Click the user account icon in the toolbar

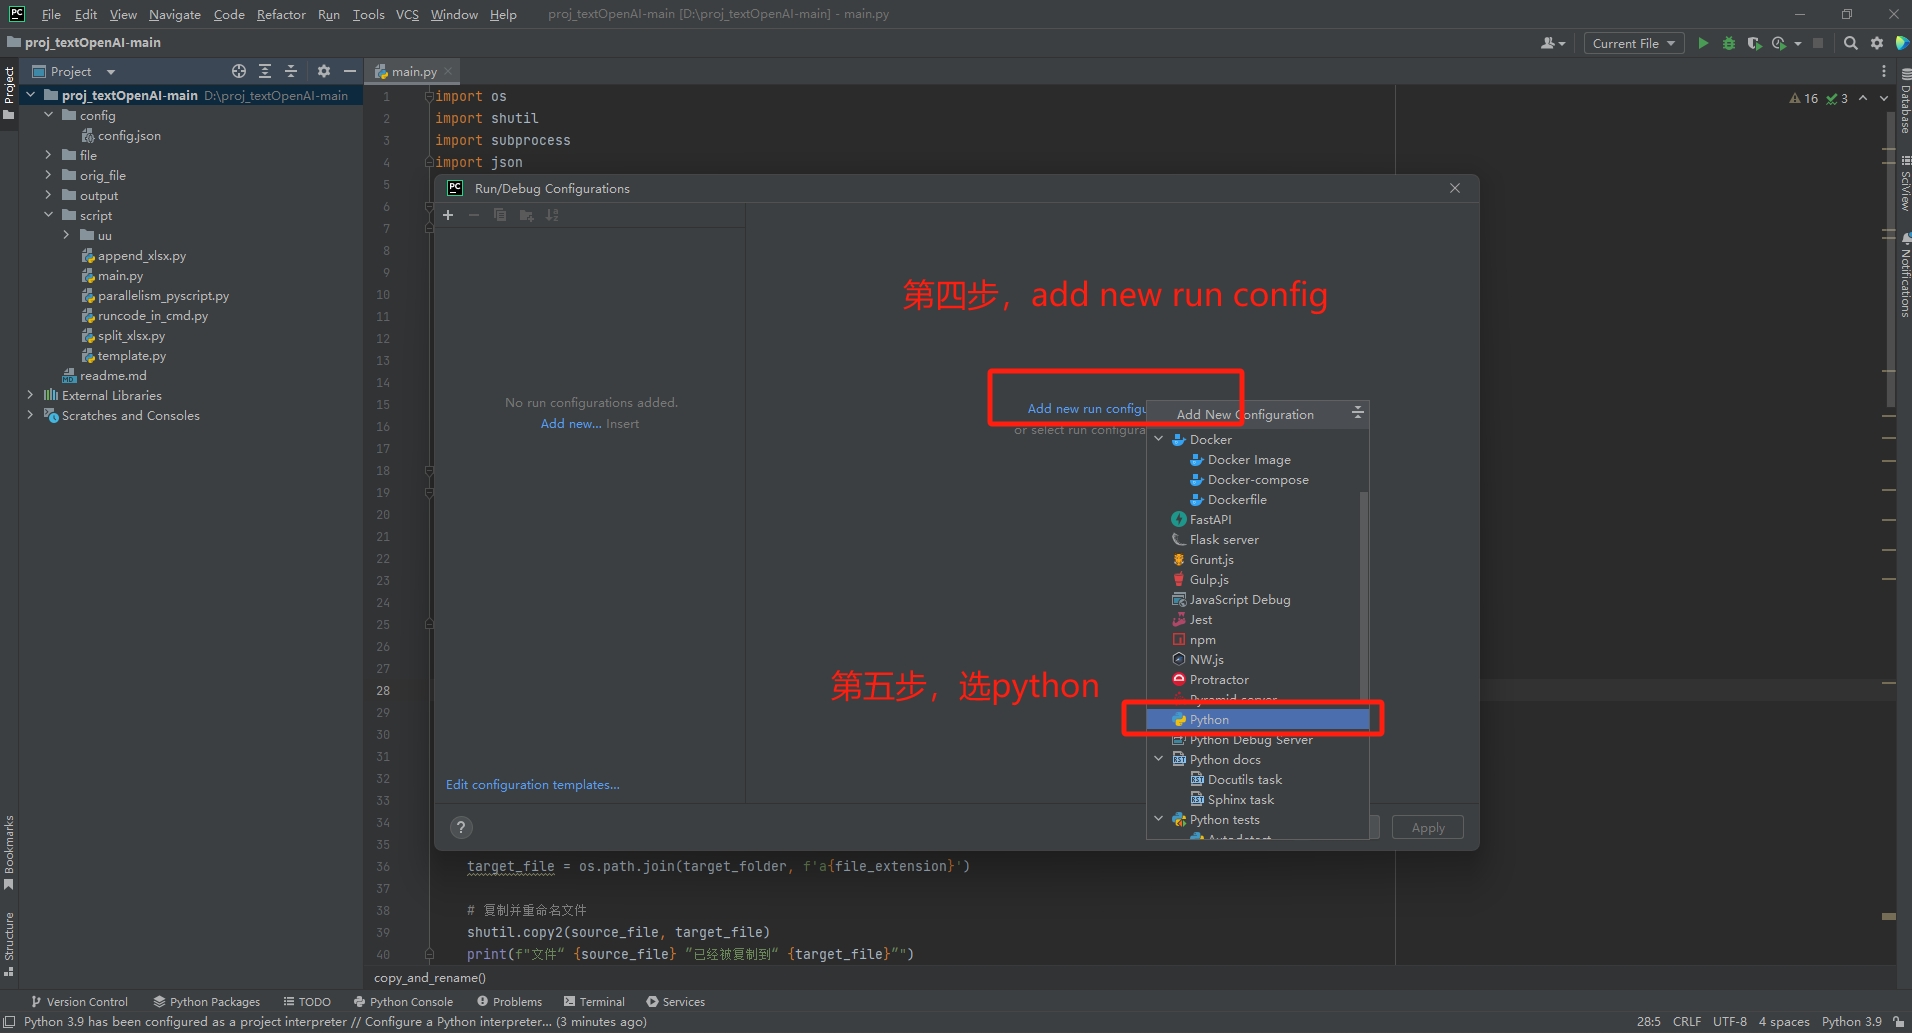point(1552,43)
